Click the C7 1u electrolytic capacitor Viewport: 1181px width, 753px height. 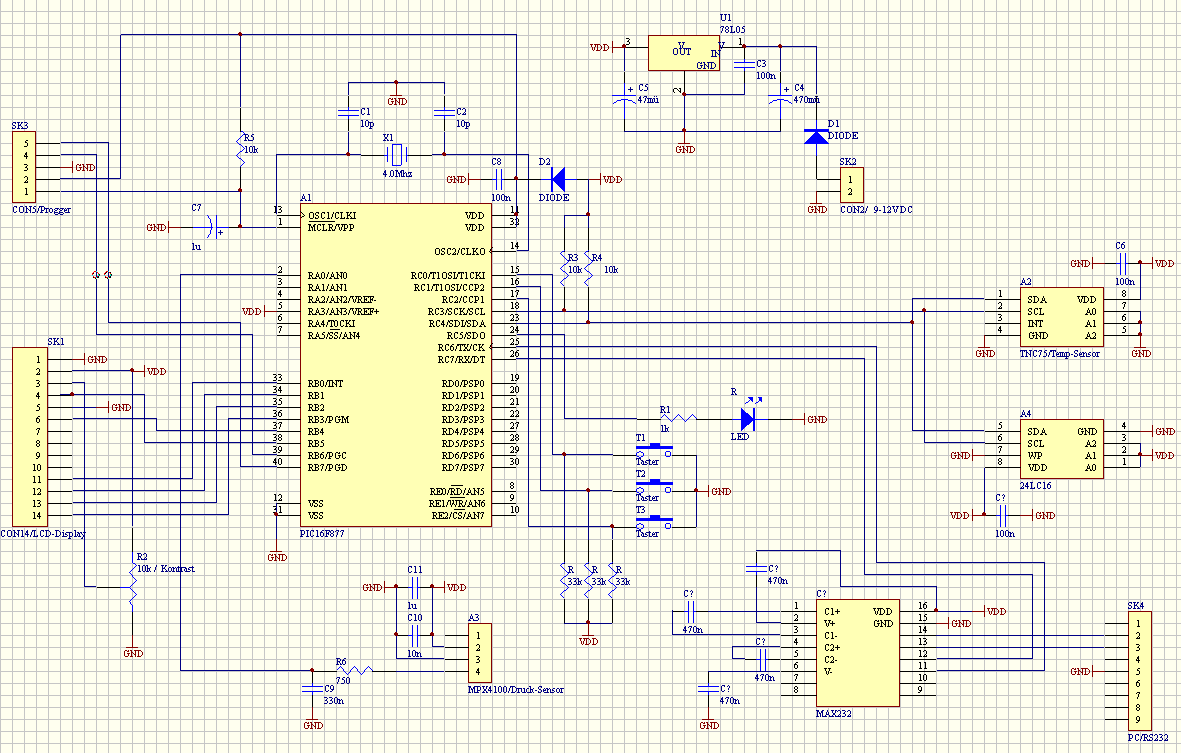[212, 227]
